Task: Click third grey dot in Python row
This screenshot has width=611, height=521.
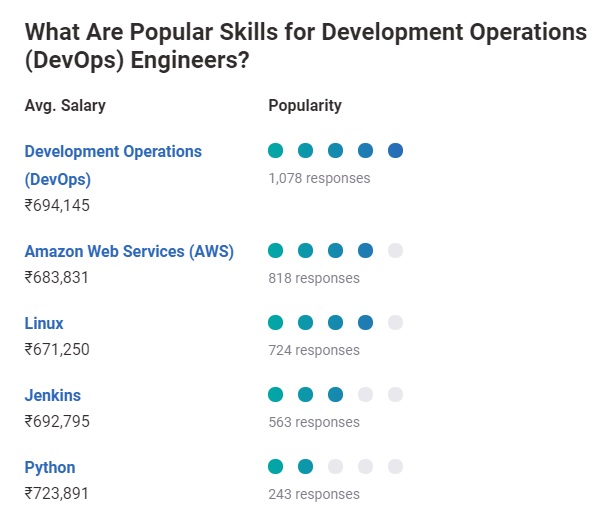Action: click(335, 467)
